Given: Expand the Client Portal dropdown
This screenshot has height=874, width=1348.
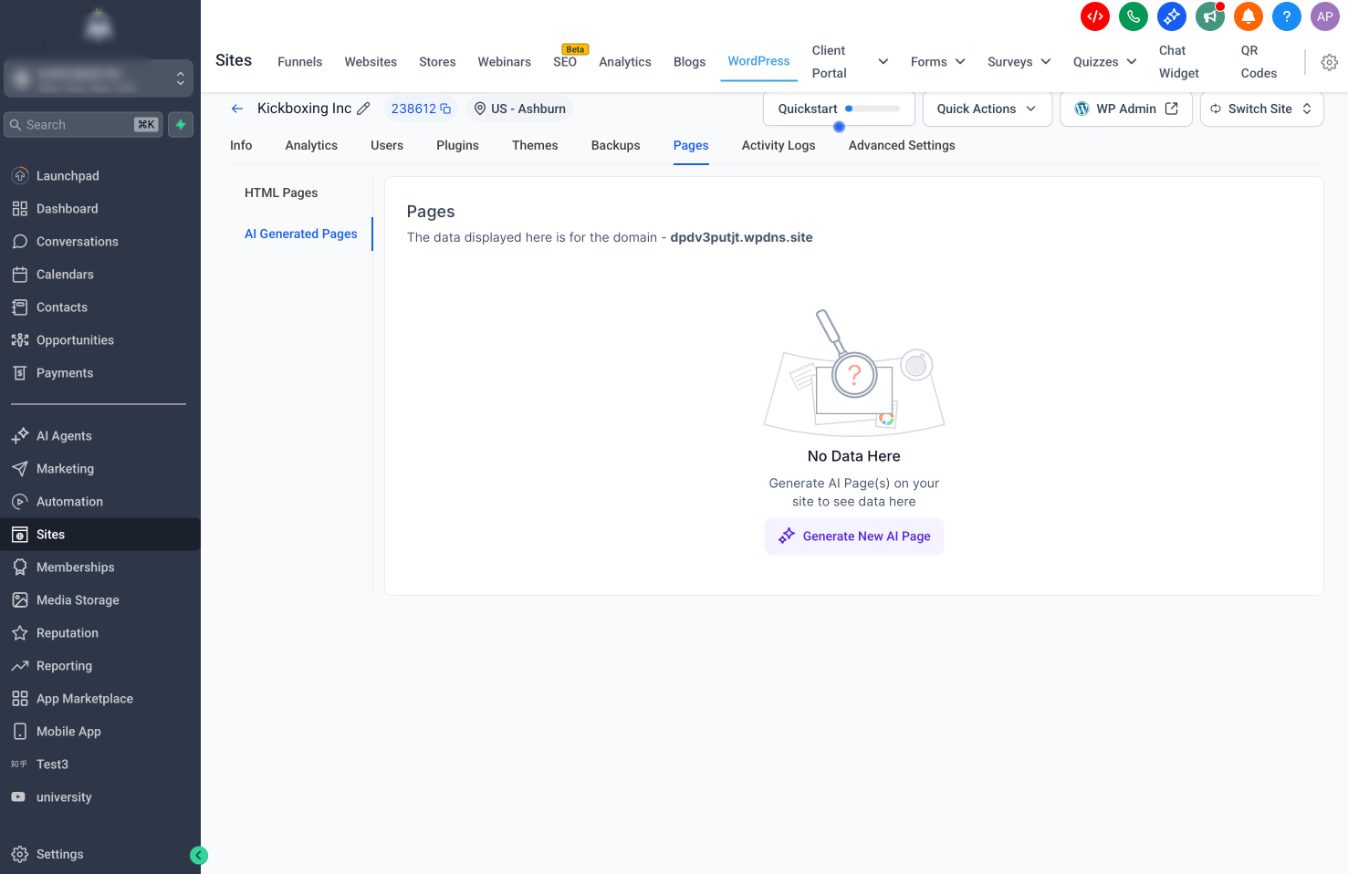Looking at the screenshot, I should [883, 62].
